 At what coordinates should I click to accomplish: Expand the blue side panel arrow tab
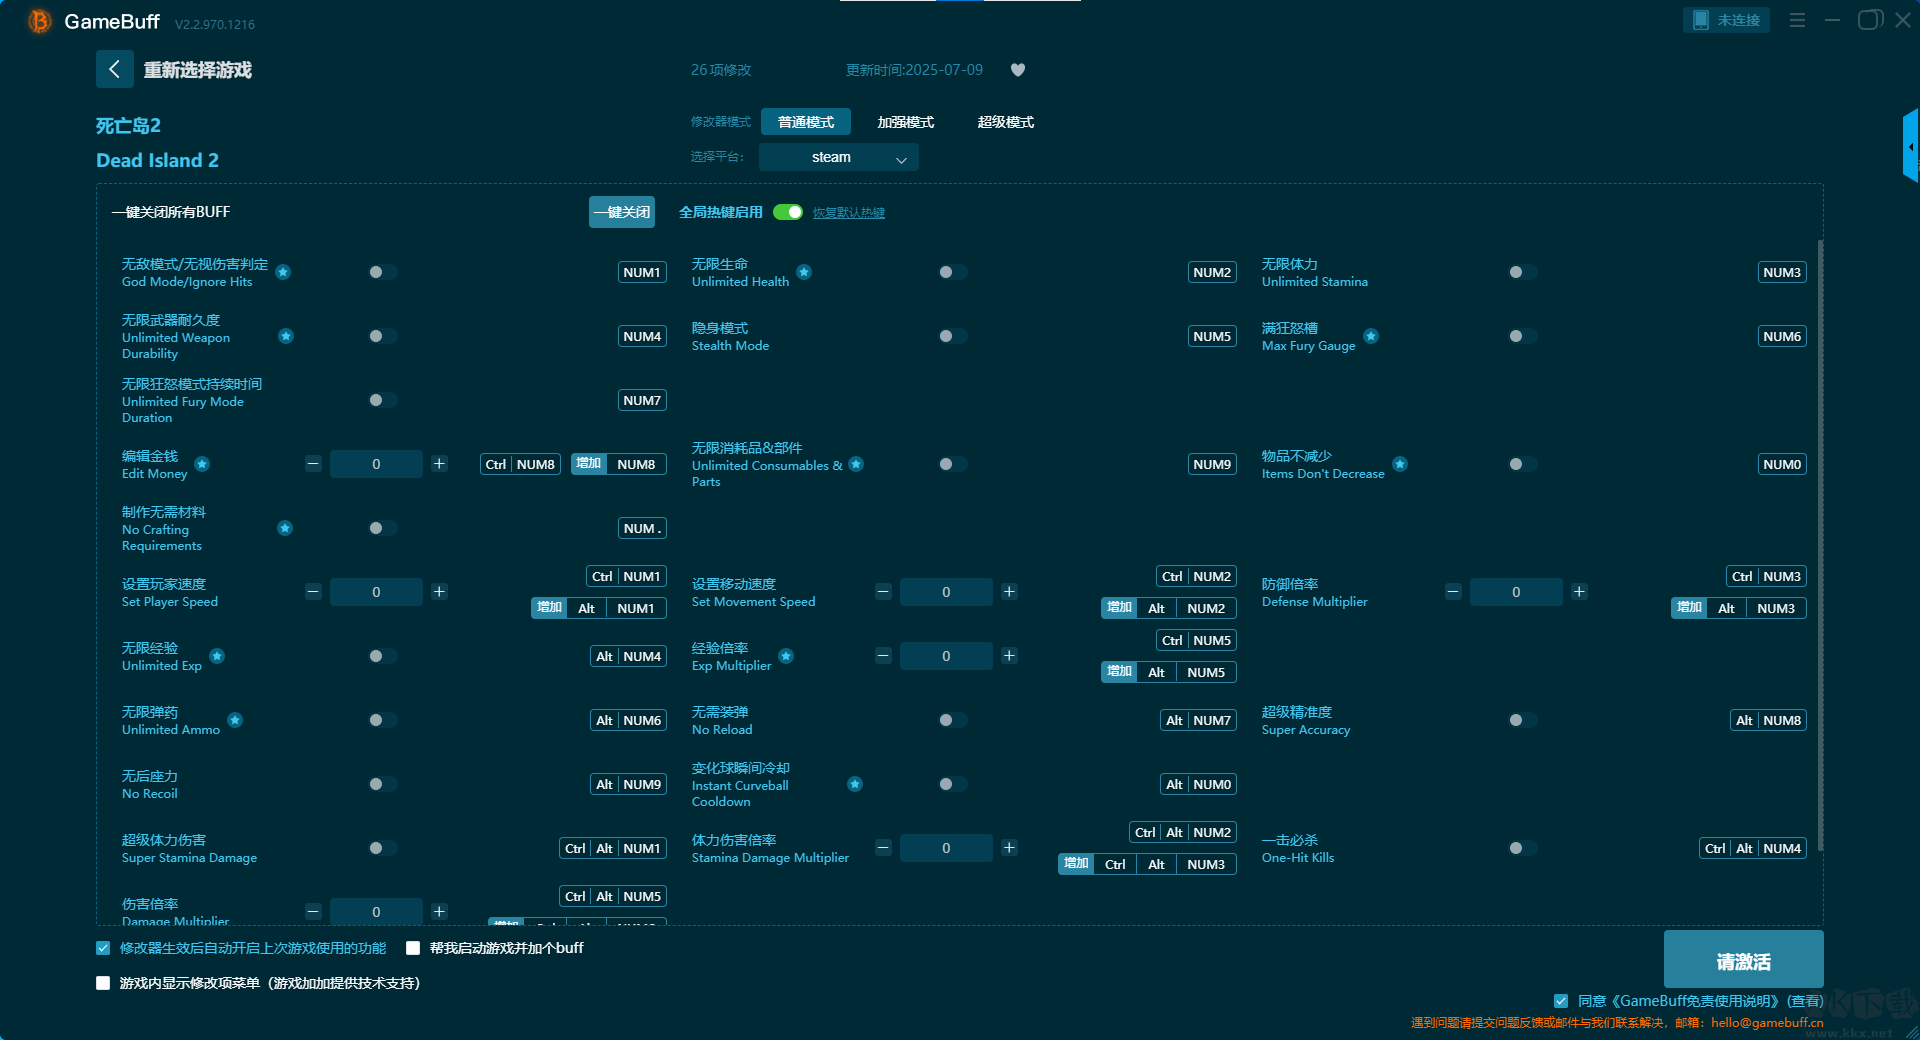click(x=1910, y=146)
